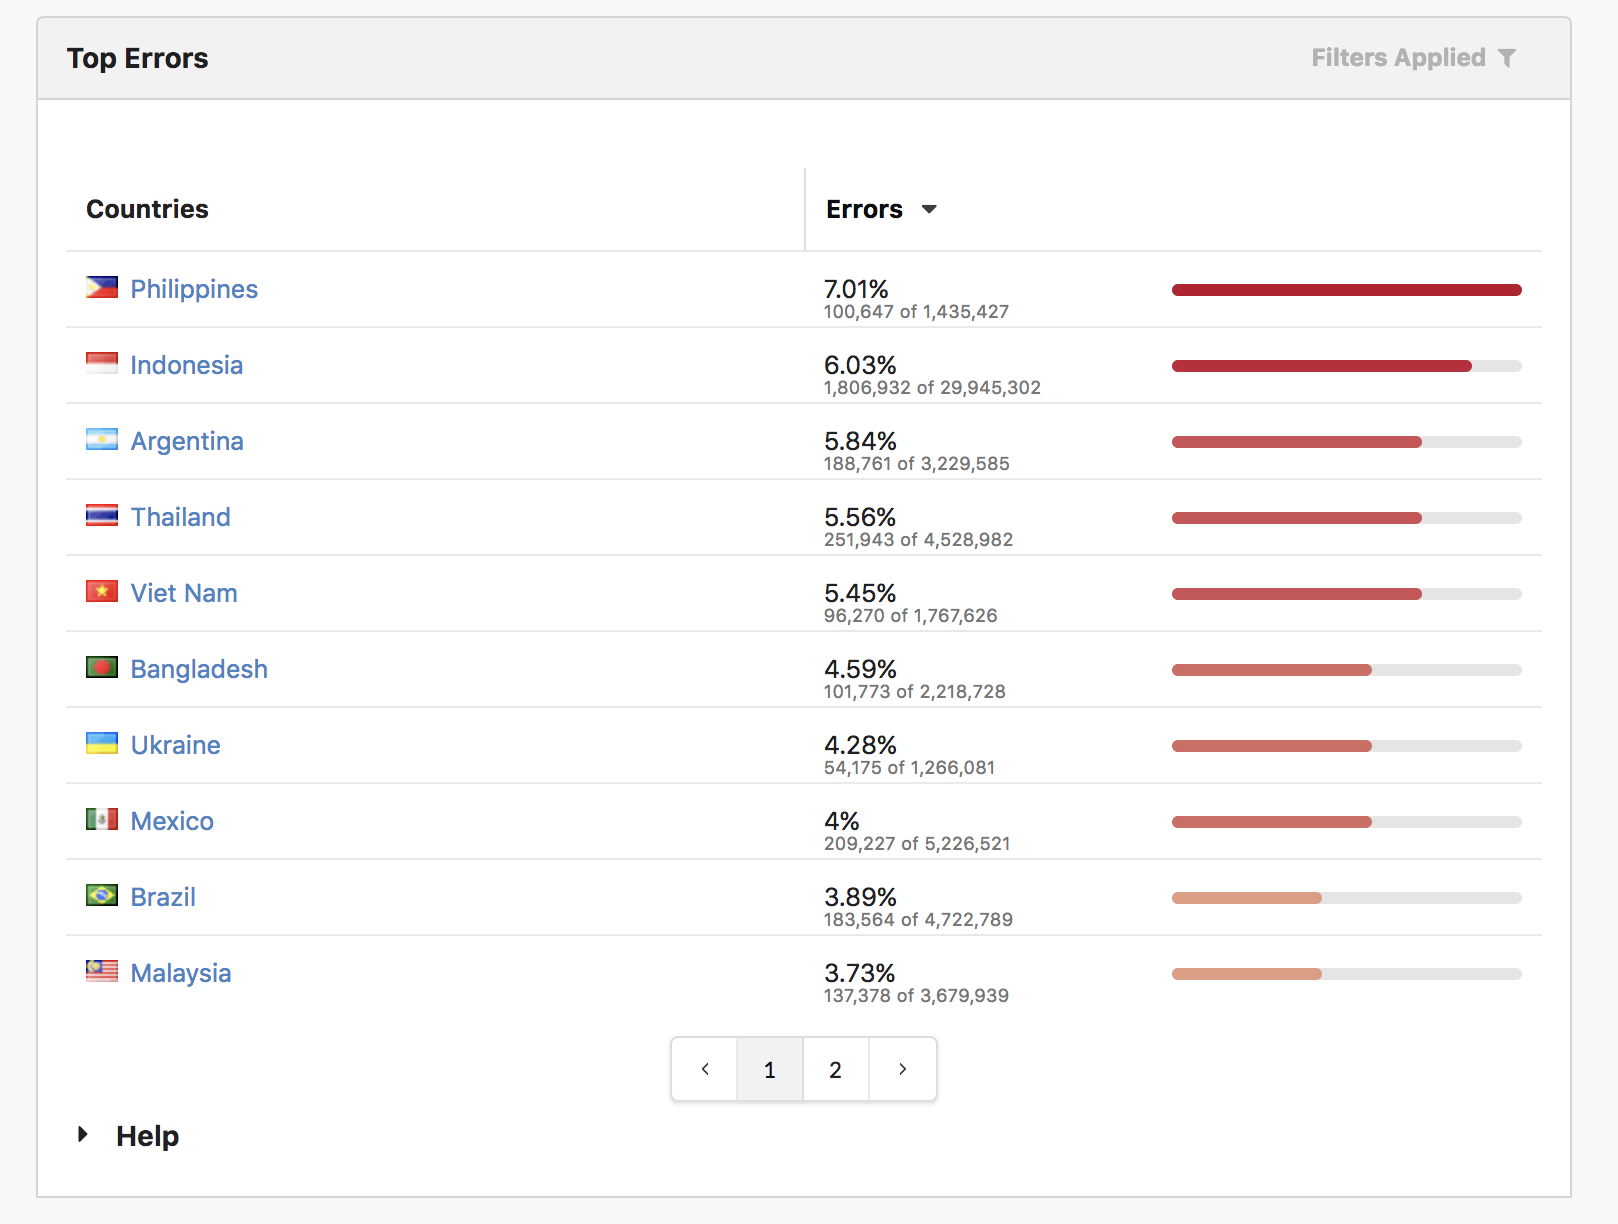Click the Viet Nam flag icon
1618x1224 pixels.
tap(101, 592)
